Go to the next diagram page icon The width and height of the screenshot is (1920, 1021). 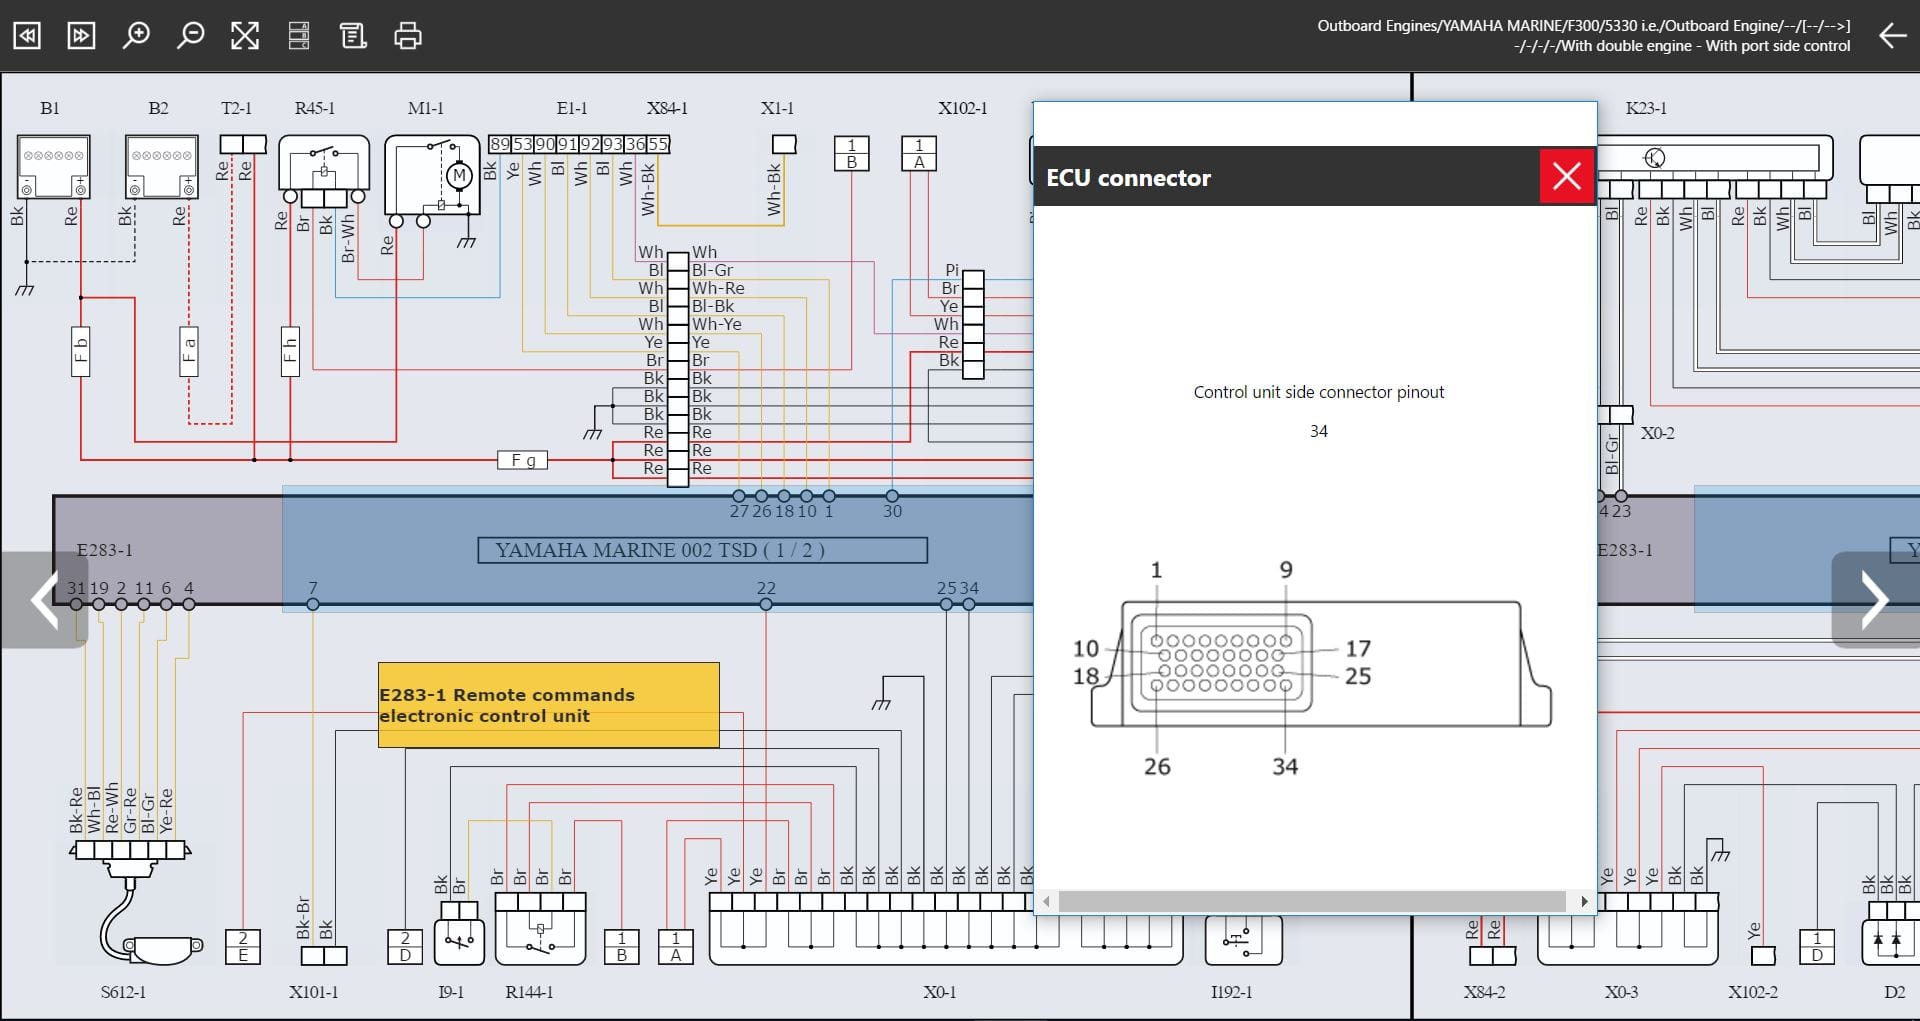(x=81, y=36)
